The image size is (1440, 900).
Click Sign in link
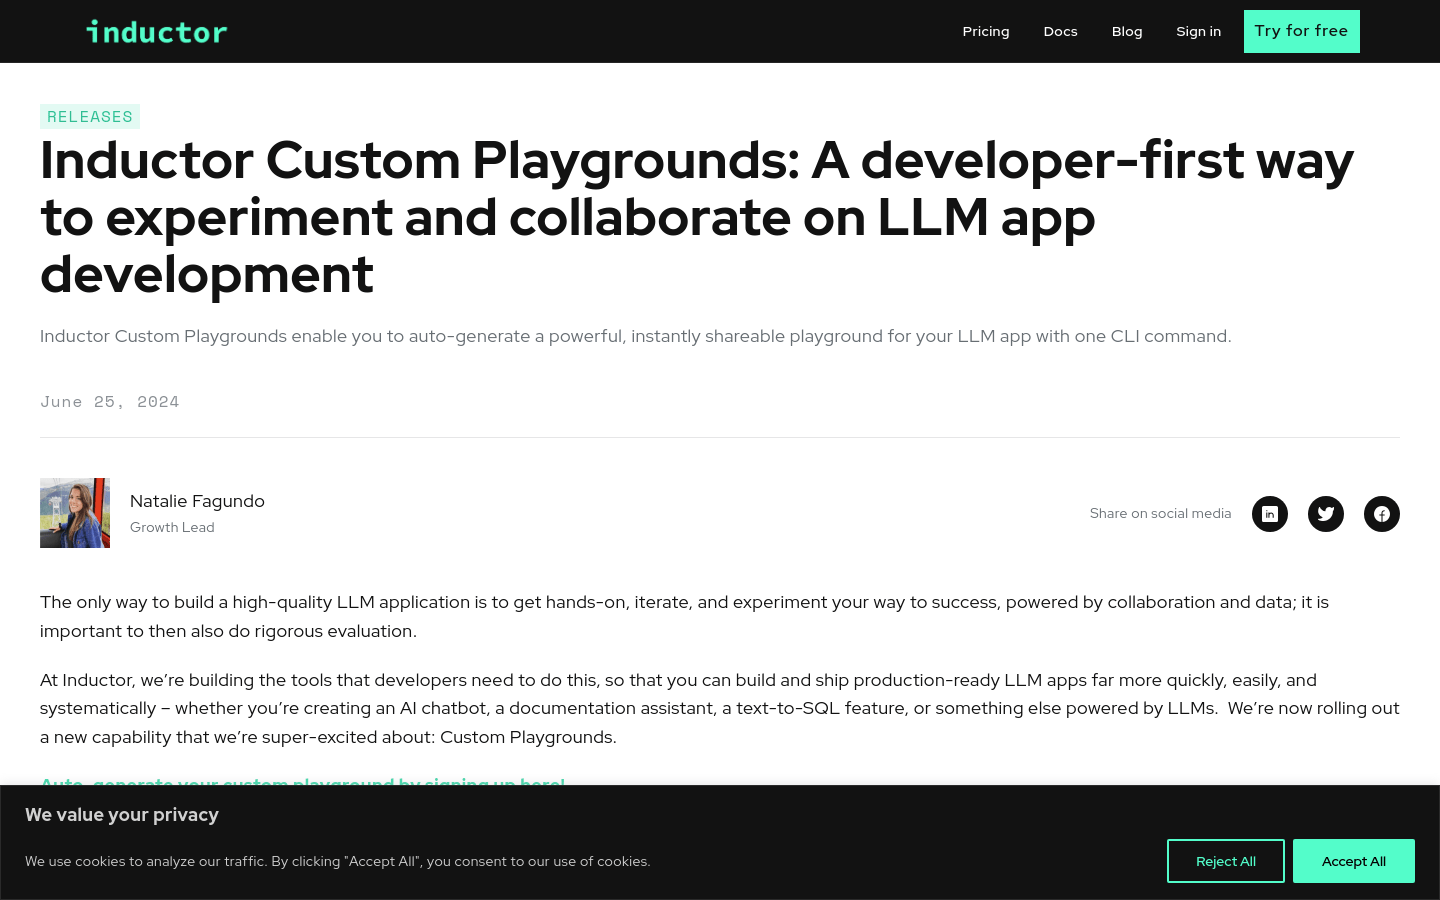click(x=1198, y=31)
